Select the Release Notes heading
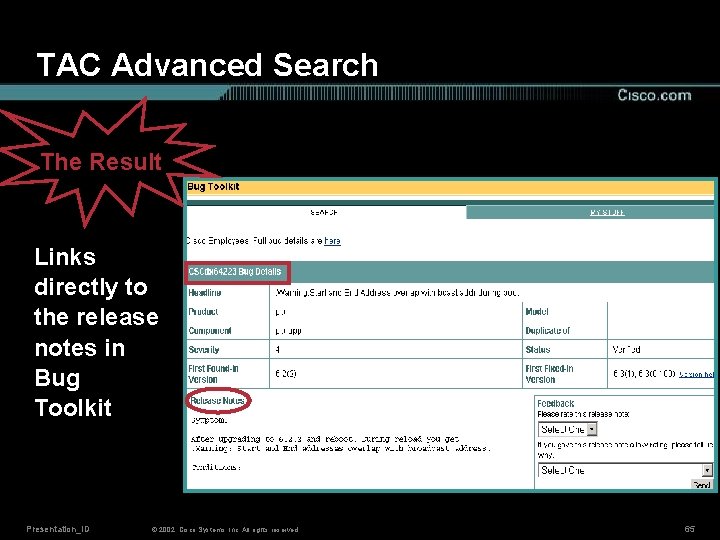Viewport: 720px width, 540px height. tap(218, 400)
